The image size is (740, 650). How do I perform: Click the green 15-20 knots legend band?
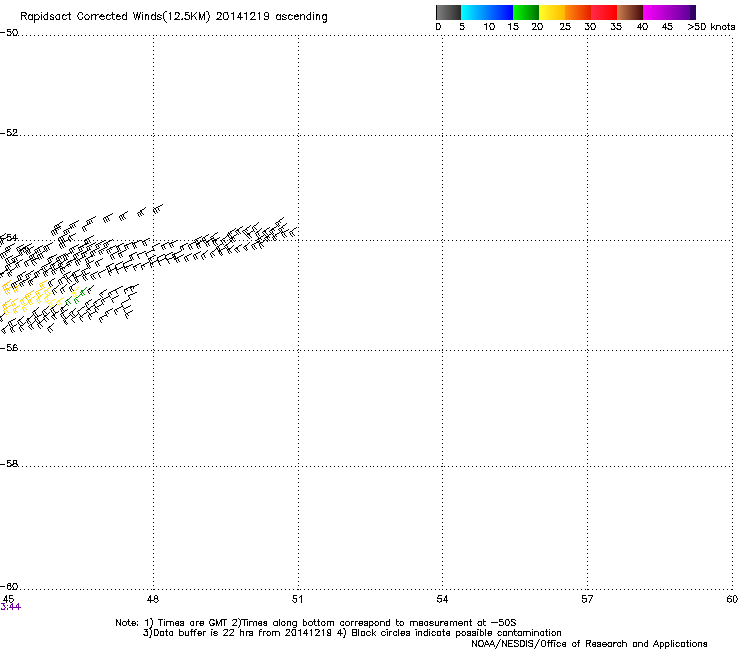click(526, 12)
